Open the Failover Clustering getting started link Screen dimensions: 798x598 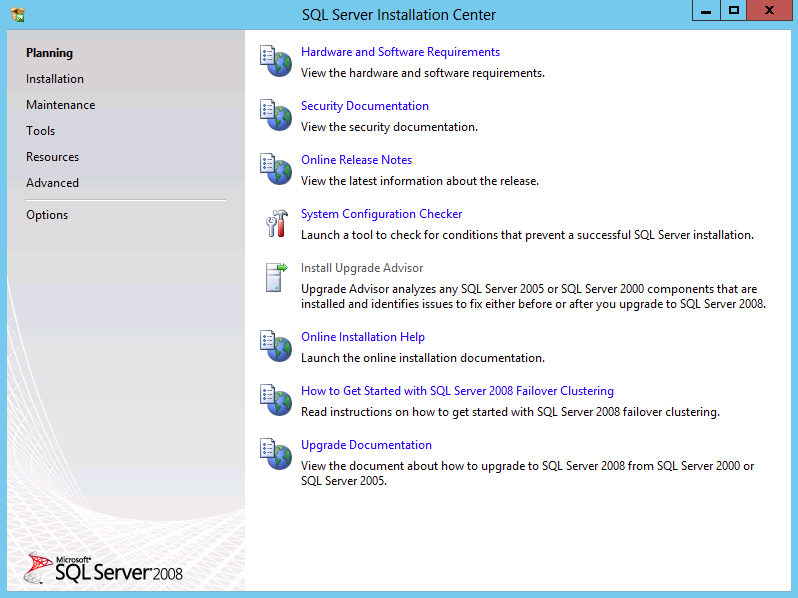coord(458,391)
